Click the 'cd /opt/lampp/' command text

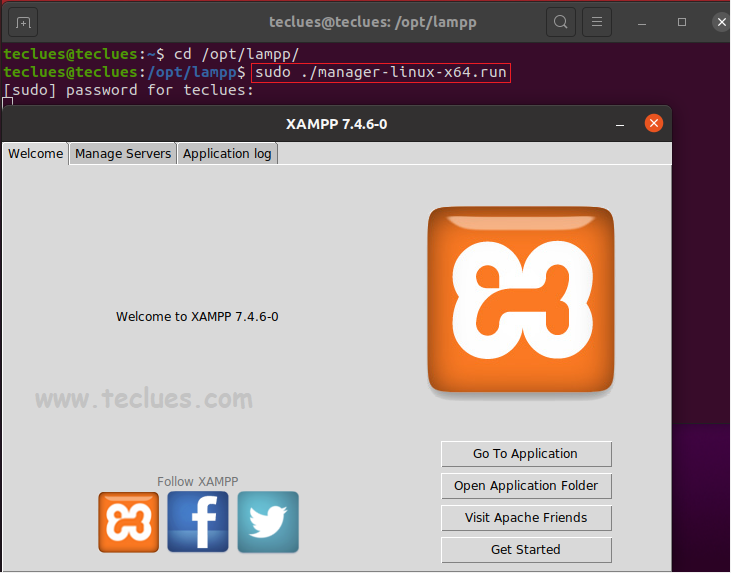click(236, 54)
